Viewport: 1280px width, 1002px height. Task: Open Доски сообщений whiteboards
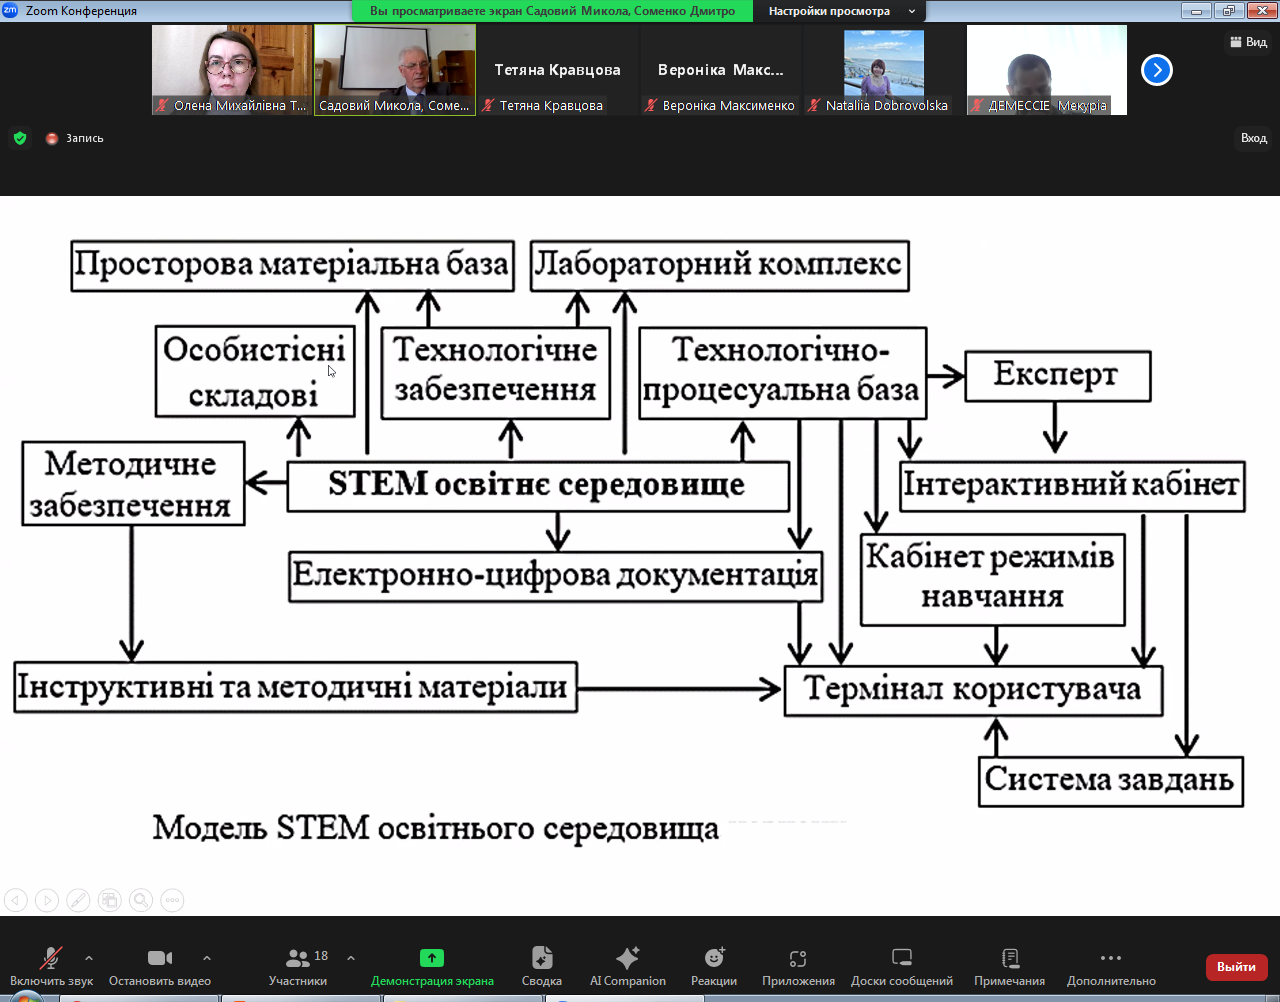[x=901, y=958]
